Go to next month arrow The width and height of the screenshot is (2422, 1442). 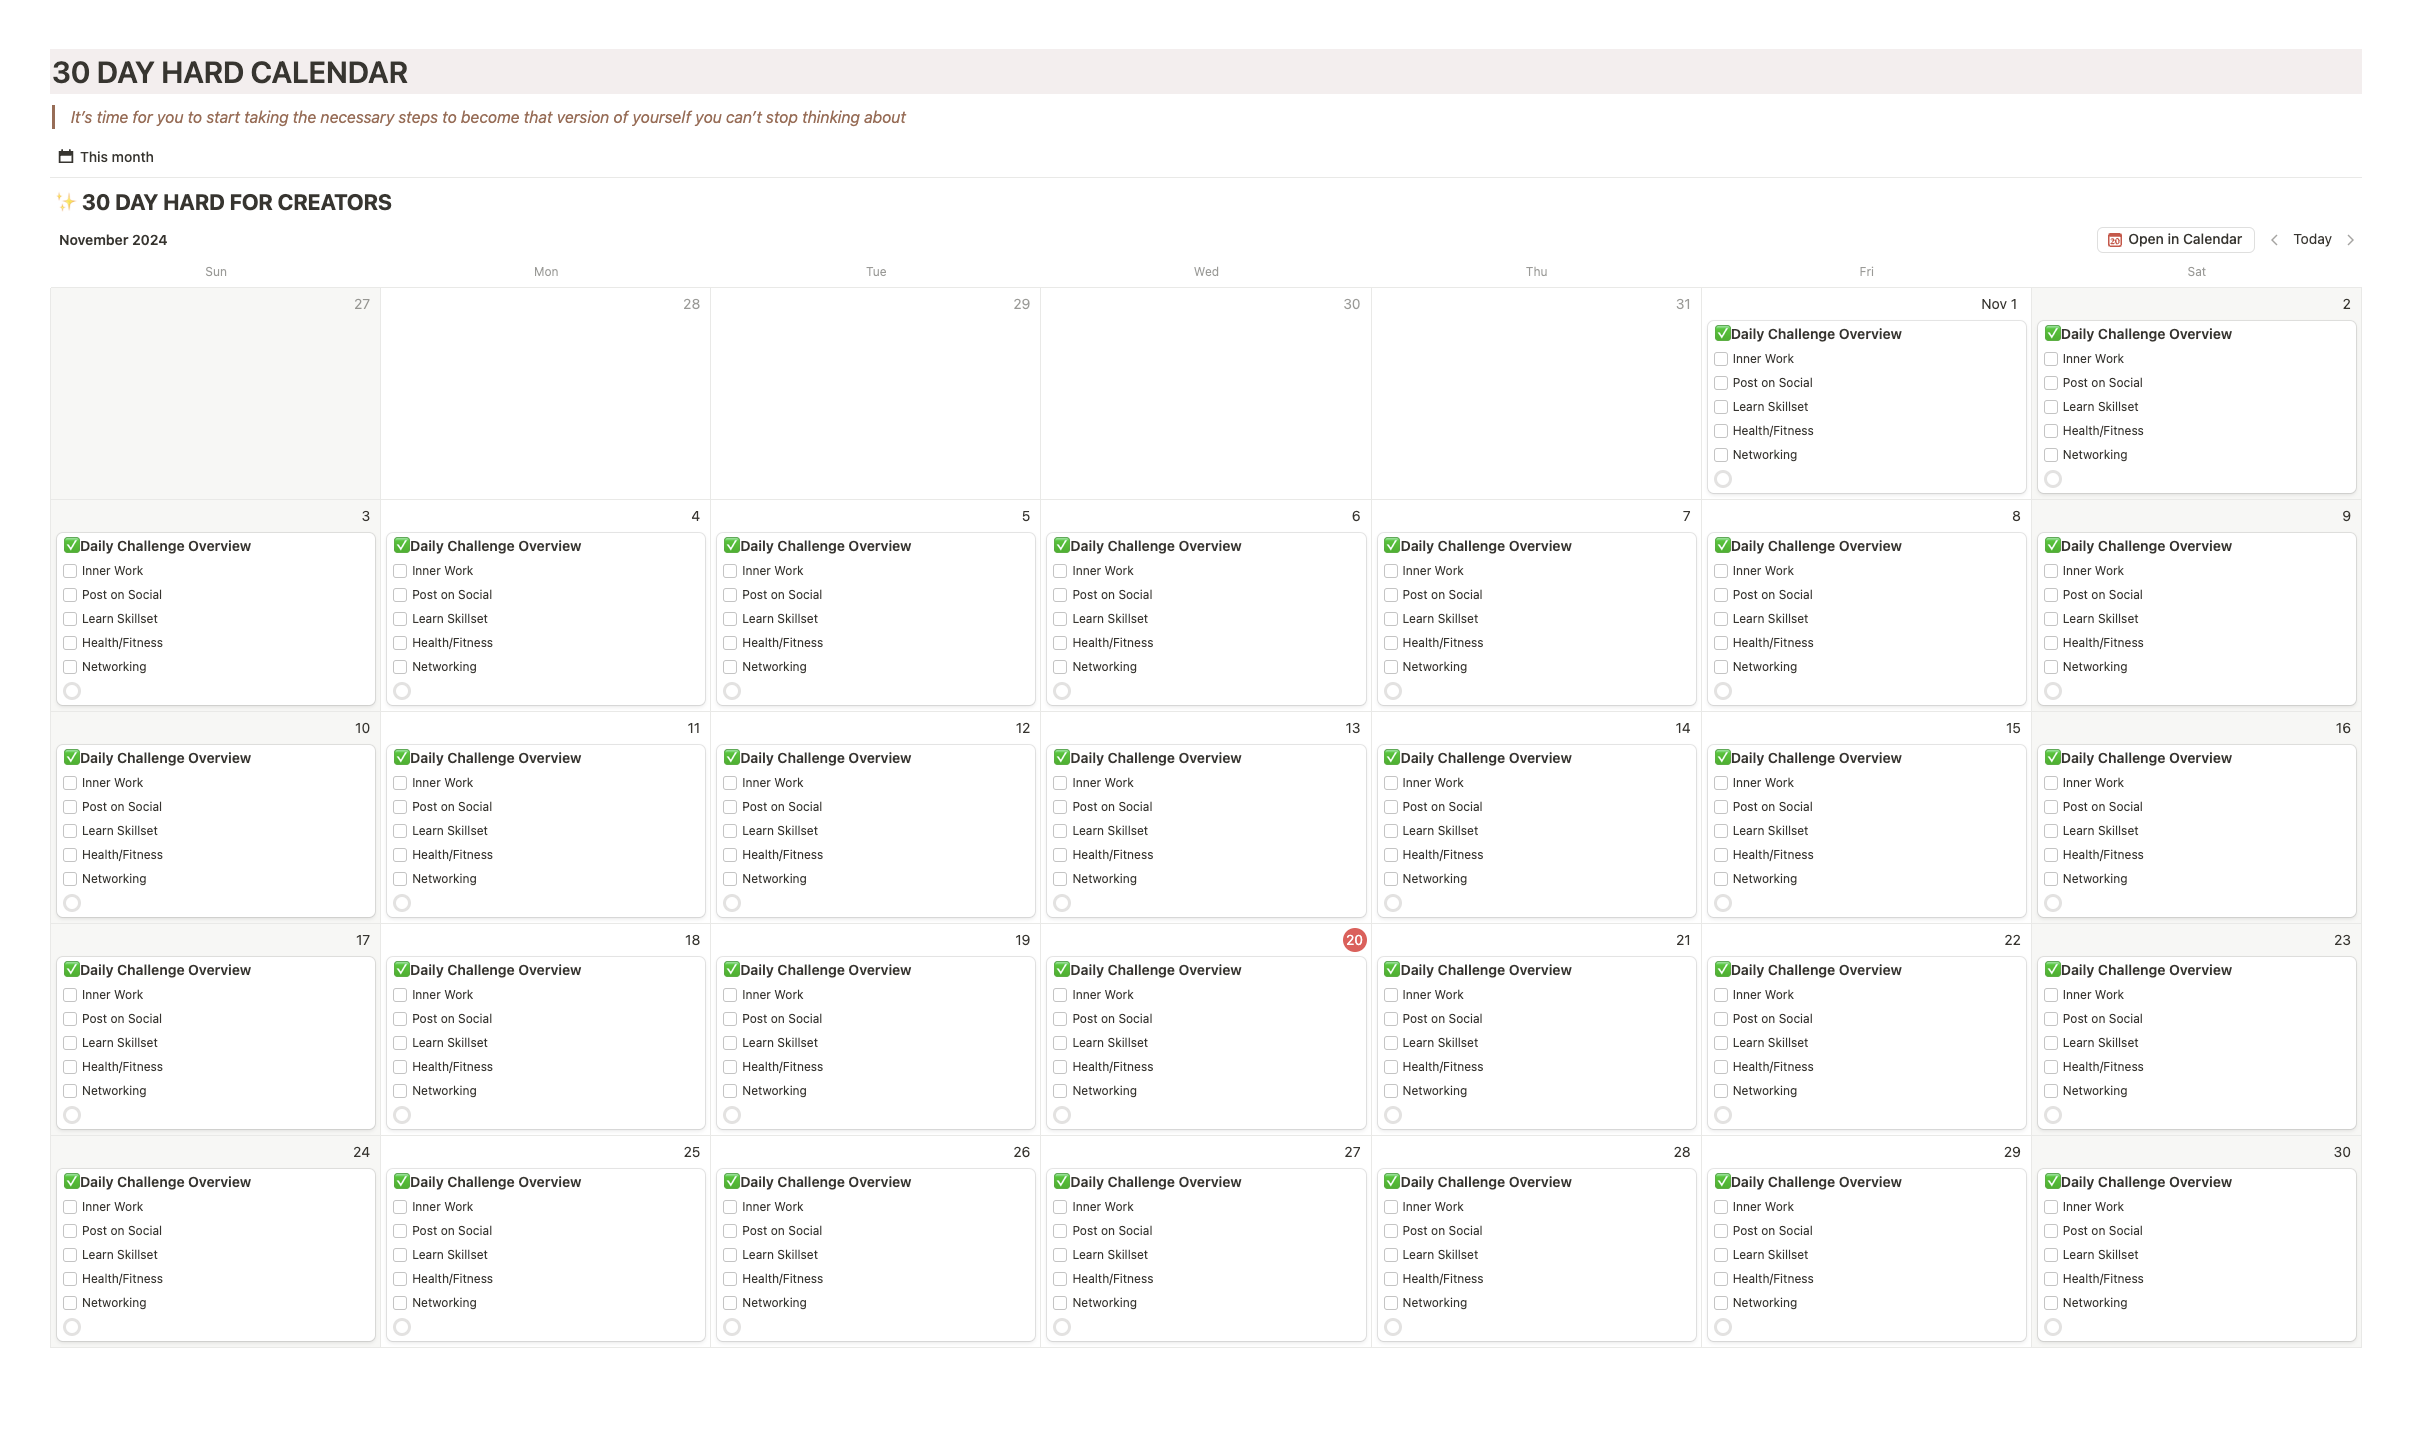point(2350,240)
